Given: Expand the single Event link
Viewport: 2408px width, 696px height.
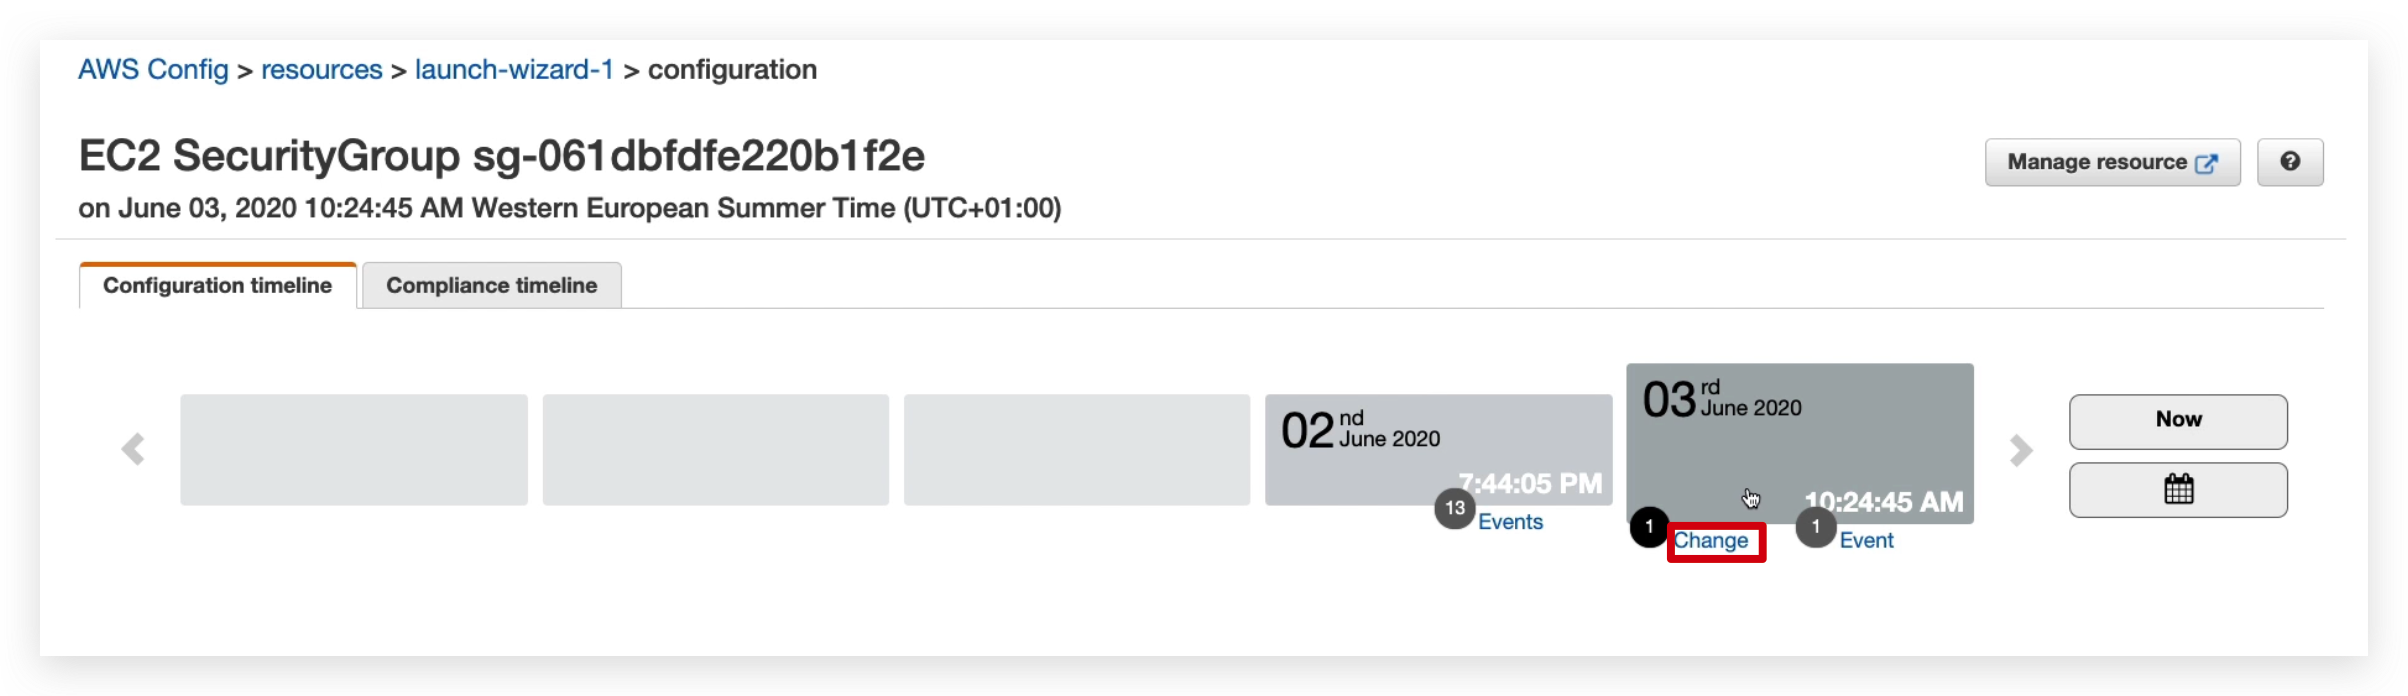Looking at the screenshot, I should [x=1866, y=541].
